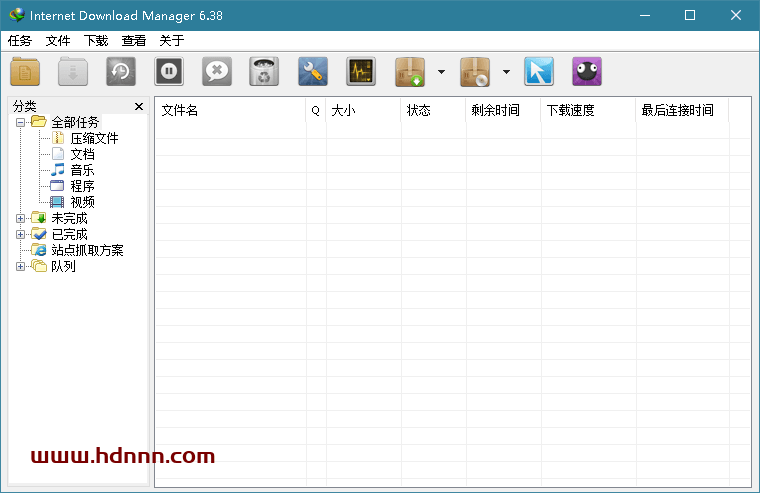Image resolution: width=760 pixels, height=493 pixels.
Task: Open the 下载 menu
Action: coord(96,41)
